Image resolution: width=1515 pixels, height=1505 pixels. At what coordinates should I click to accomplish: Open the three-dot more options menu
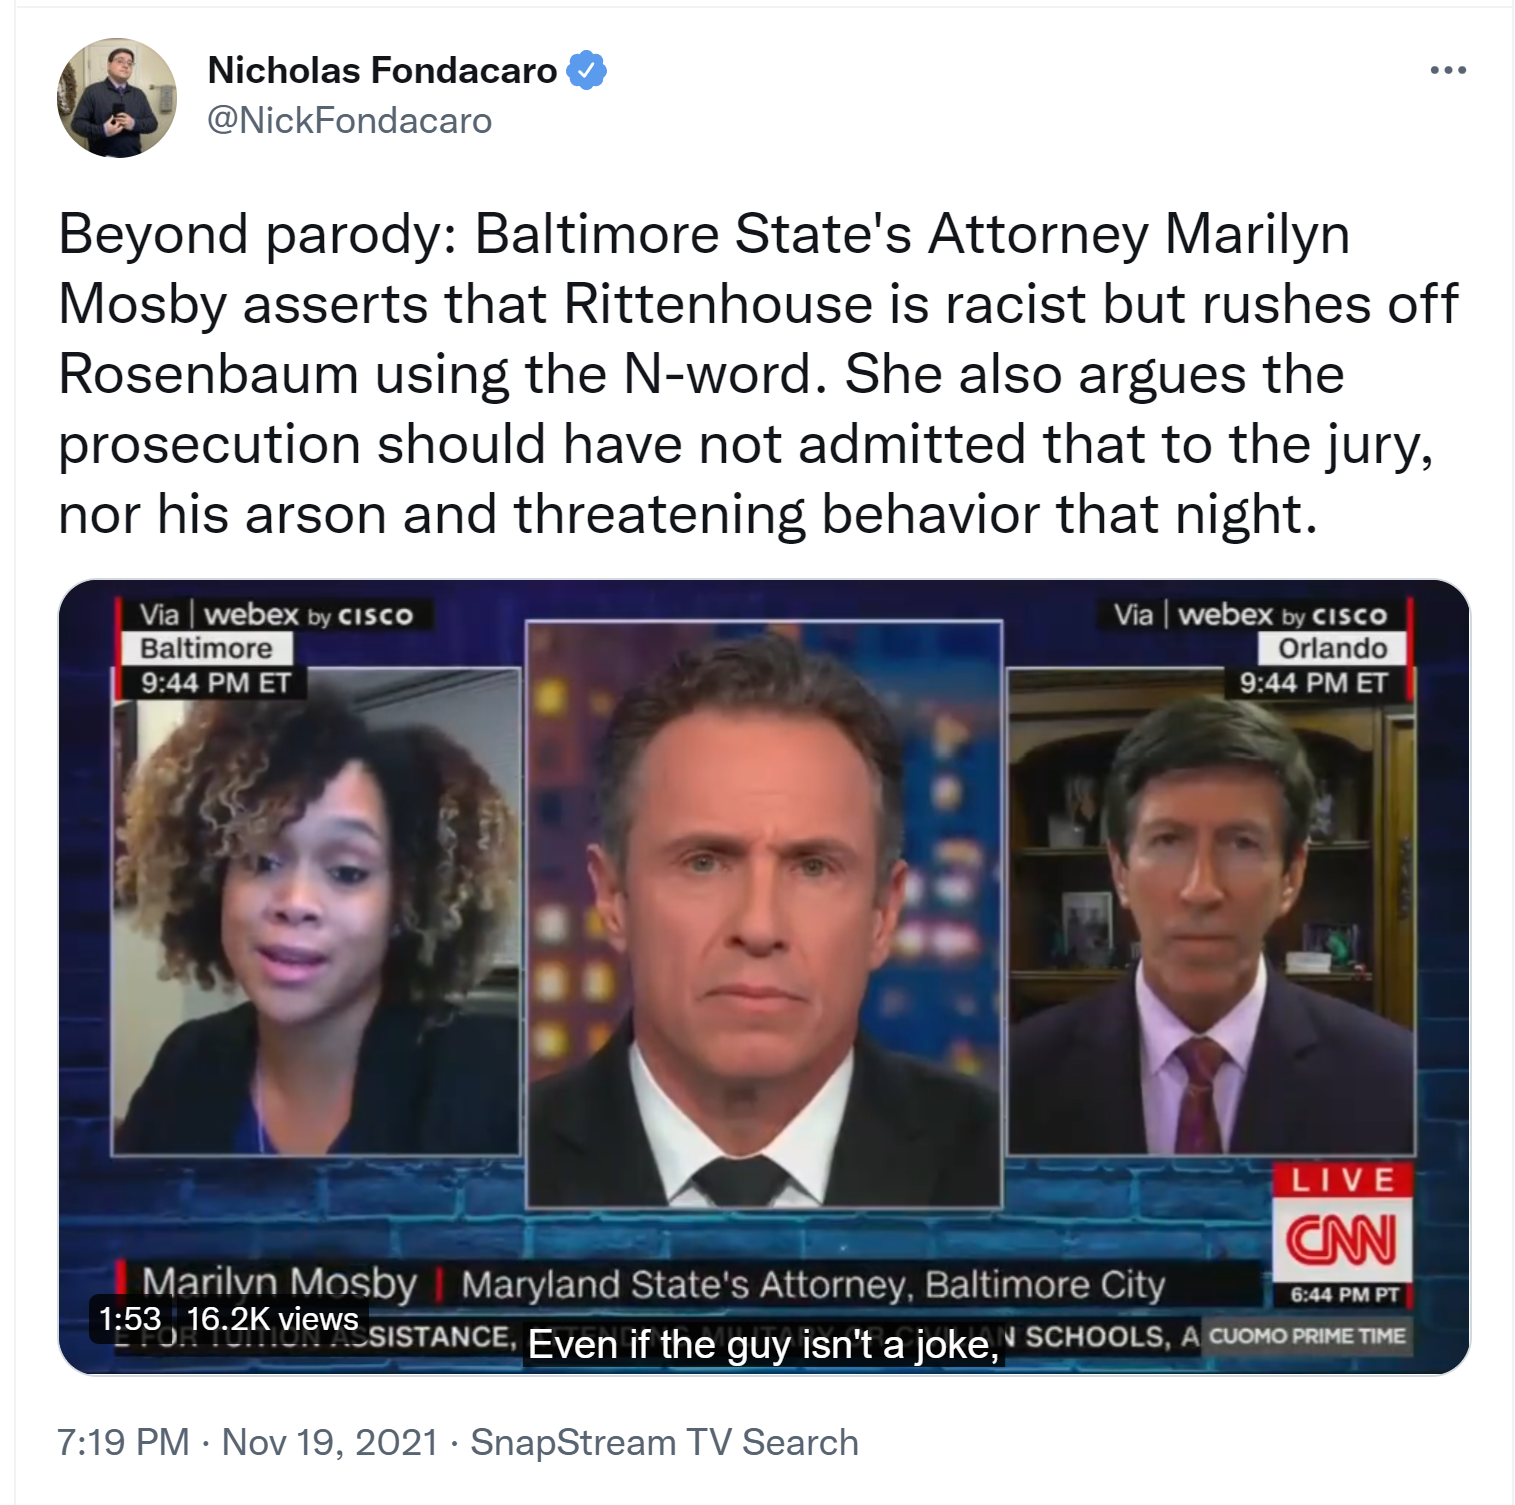[1447, 70]
